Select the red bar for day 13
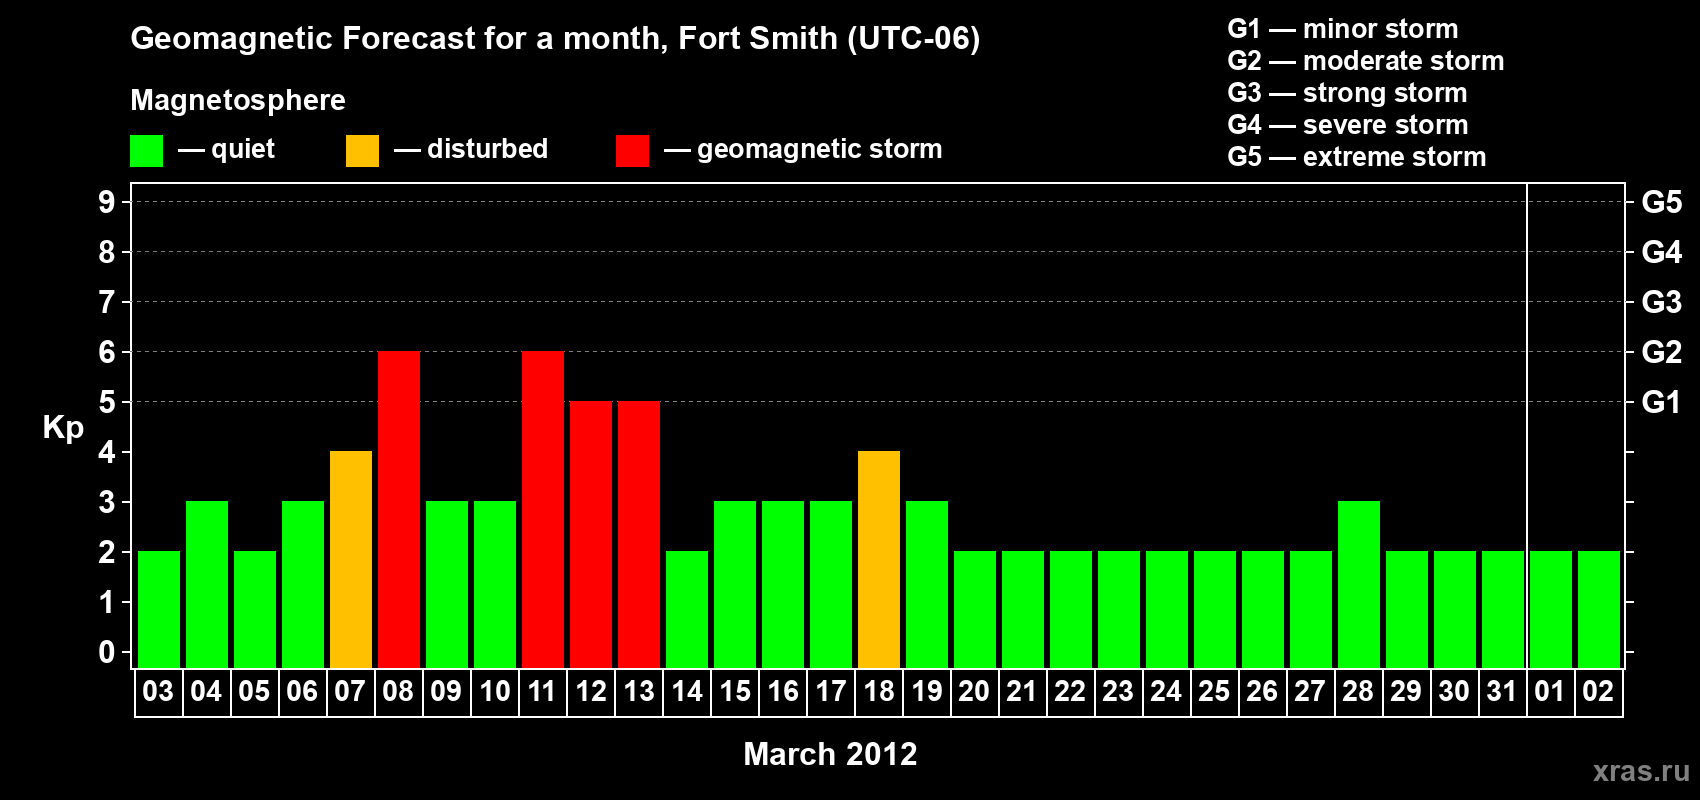 tap(639, 535)
